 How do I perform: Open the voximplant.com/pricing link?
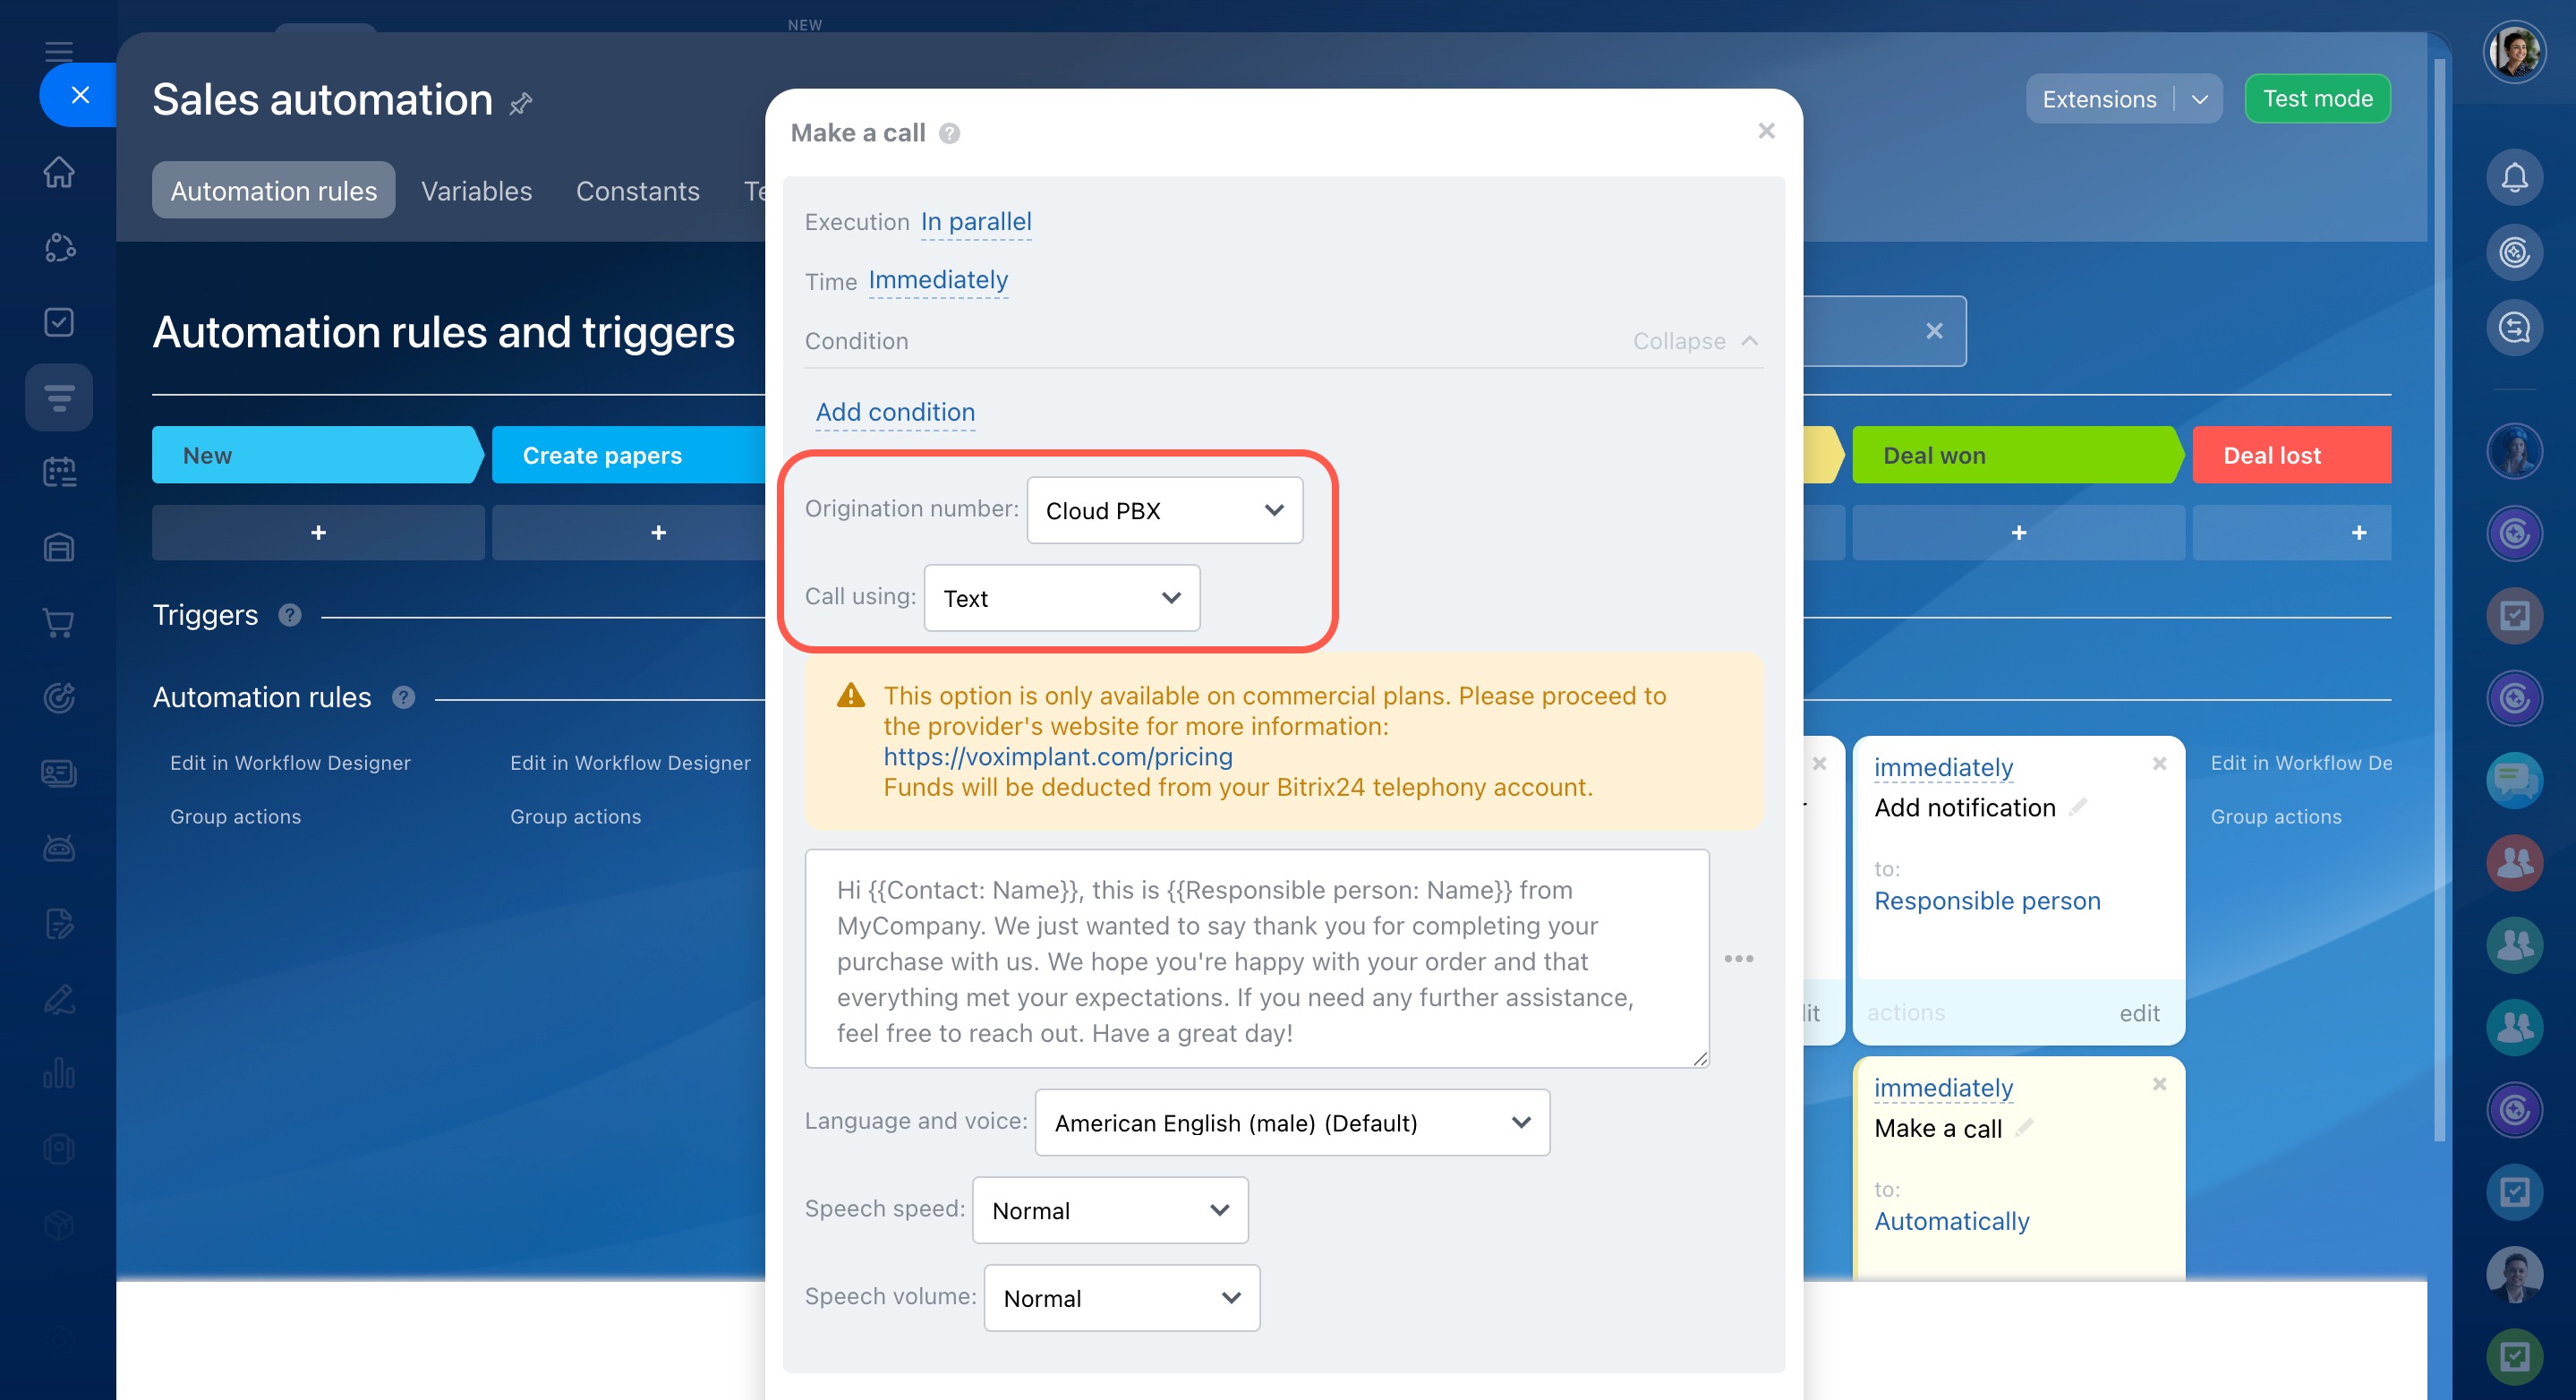pyautogui.click(x=1057, y=757)
